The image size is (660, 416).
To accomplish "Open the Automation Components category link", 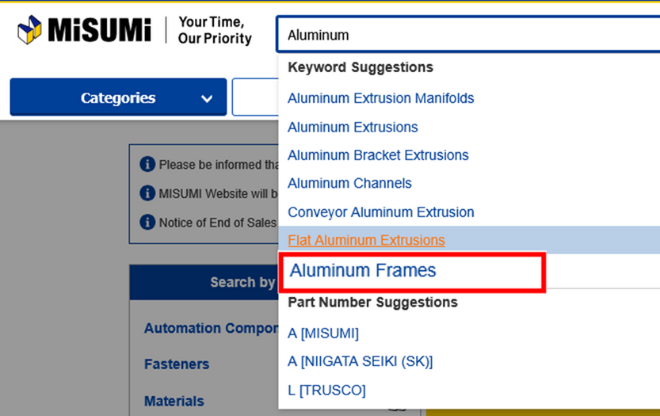I will (210, 328).
